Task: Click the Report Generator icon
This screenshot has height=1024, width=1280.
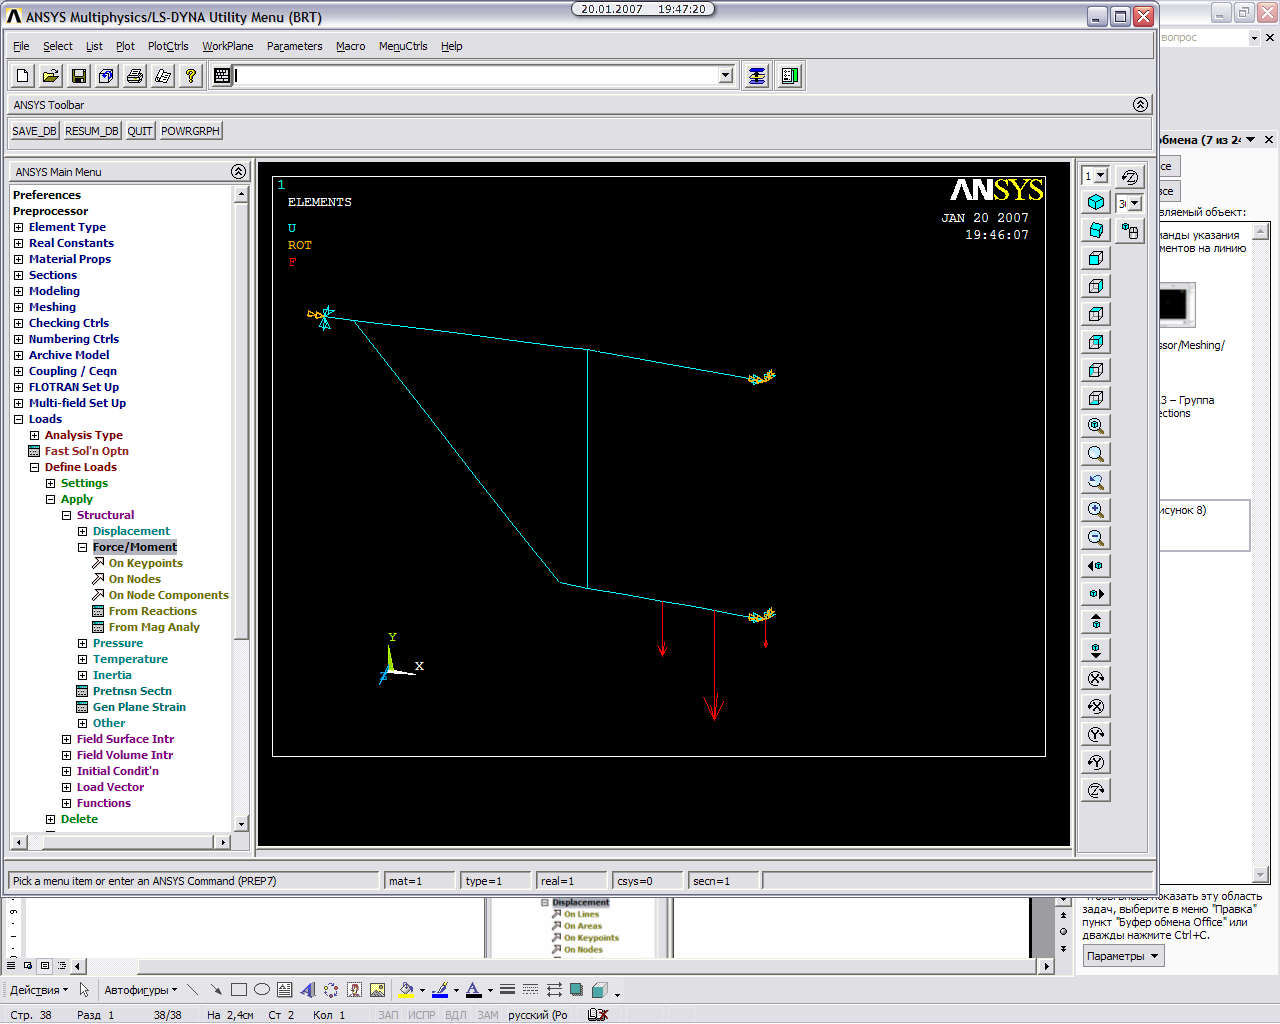Action: 163,76
